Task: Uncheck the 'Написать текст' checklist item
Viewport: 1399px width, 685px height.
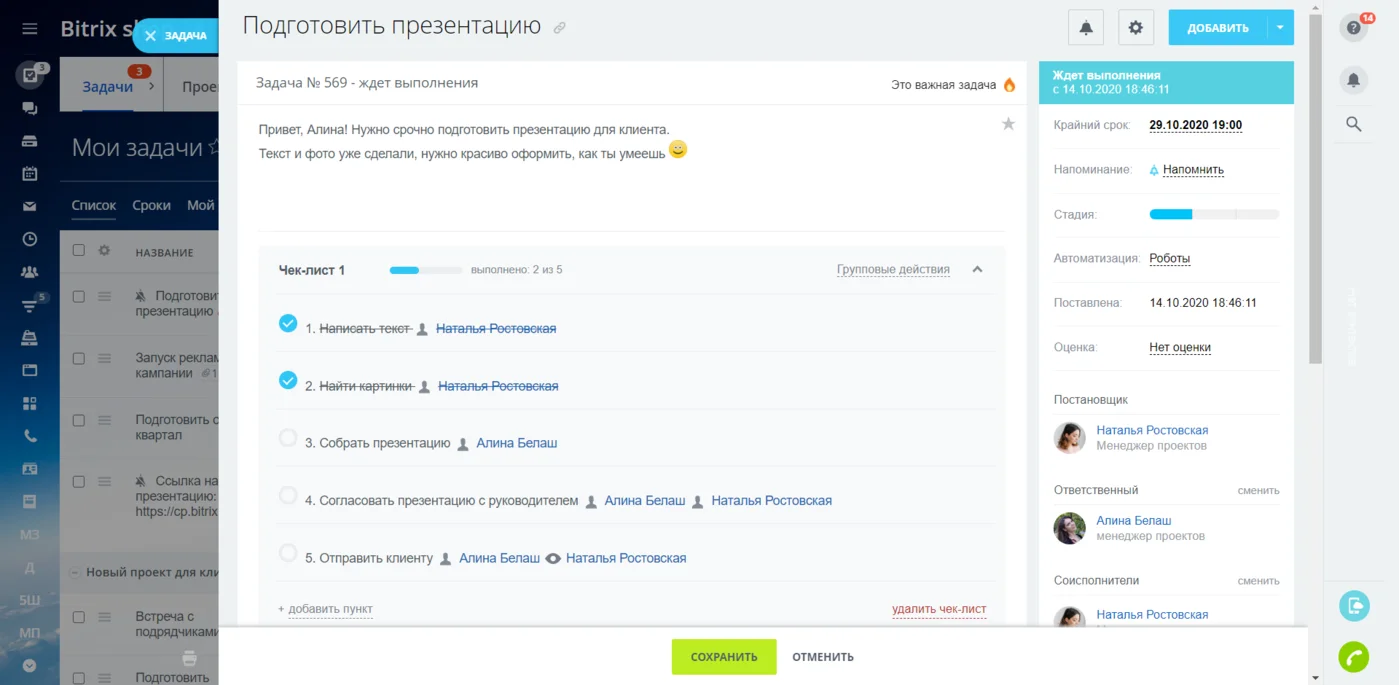Action: coord(288,323)
